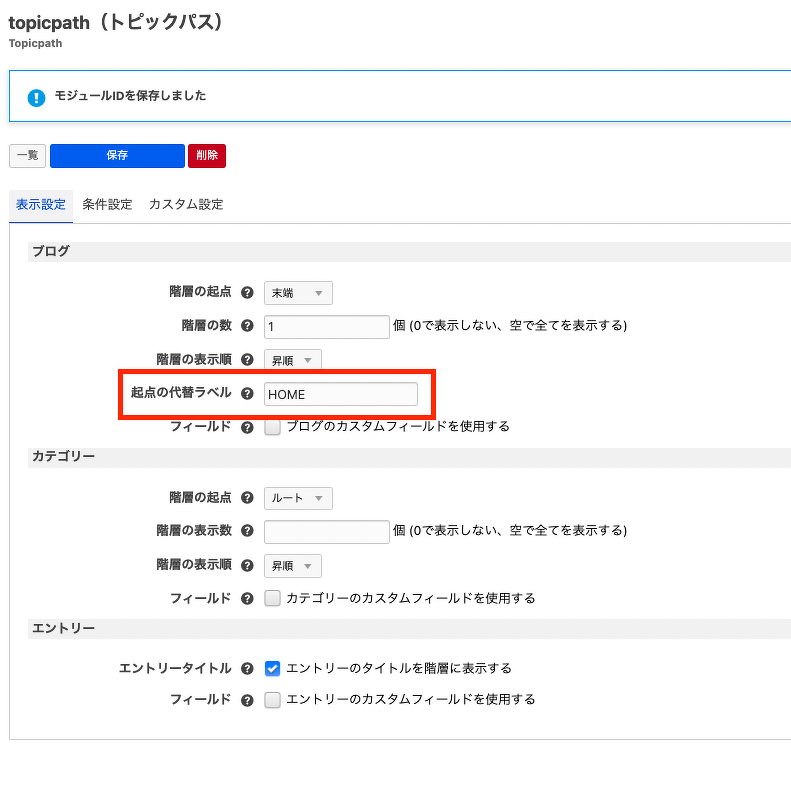Screen dimensions: 791x785
Task: Click help icon beside エントリータイトル
Action: click(247, 669)
